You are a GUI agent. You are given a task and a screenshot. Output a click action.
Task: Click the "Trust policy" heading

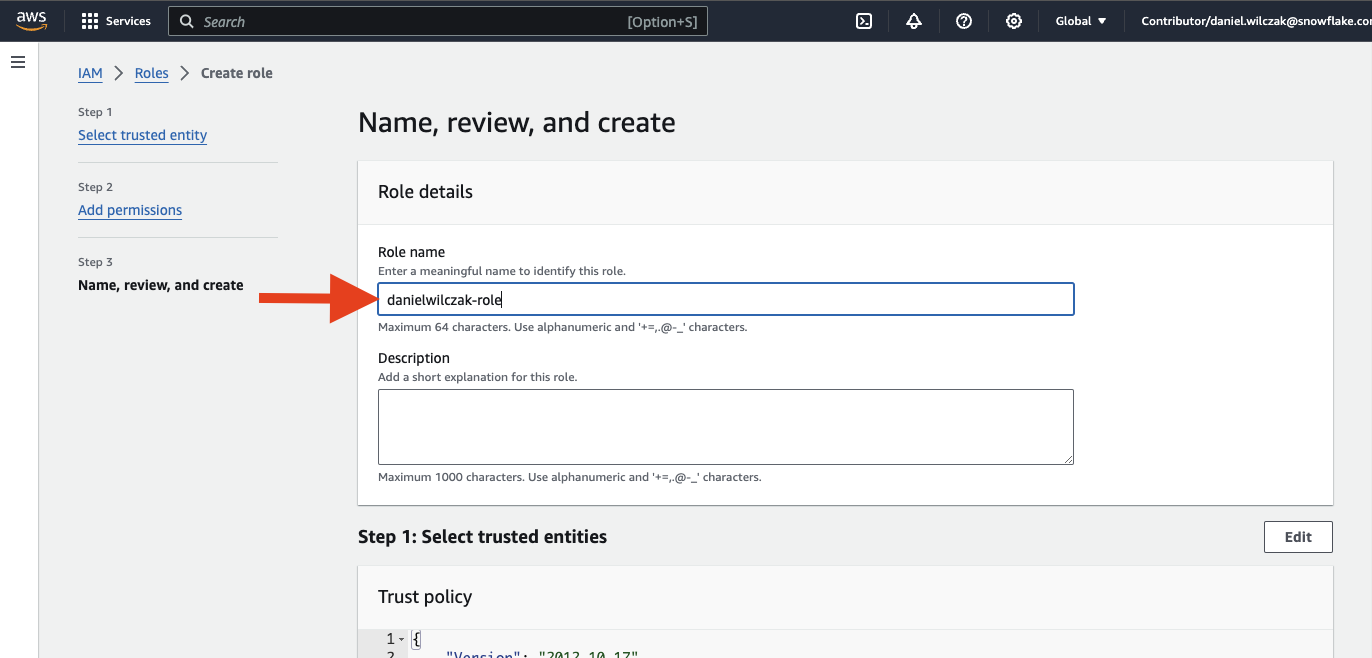425,597
